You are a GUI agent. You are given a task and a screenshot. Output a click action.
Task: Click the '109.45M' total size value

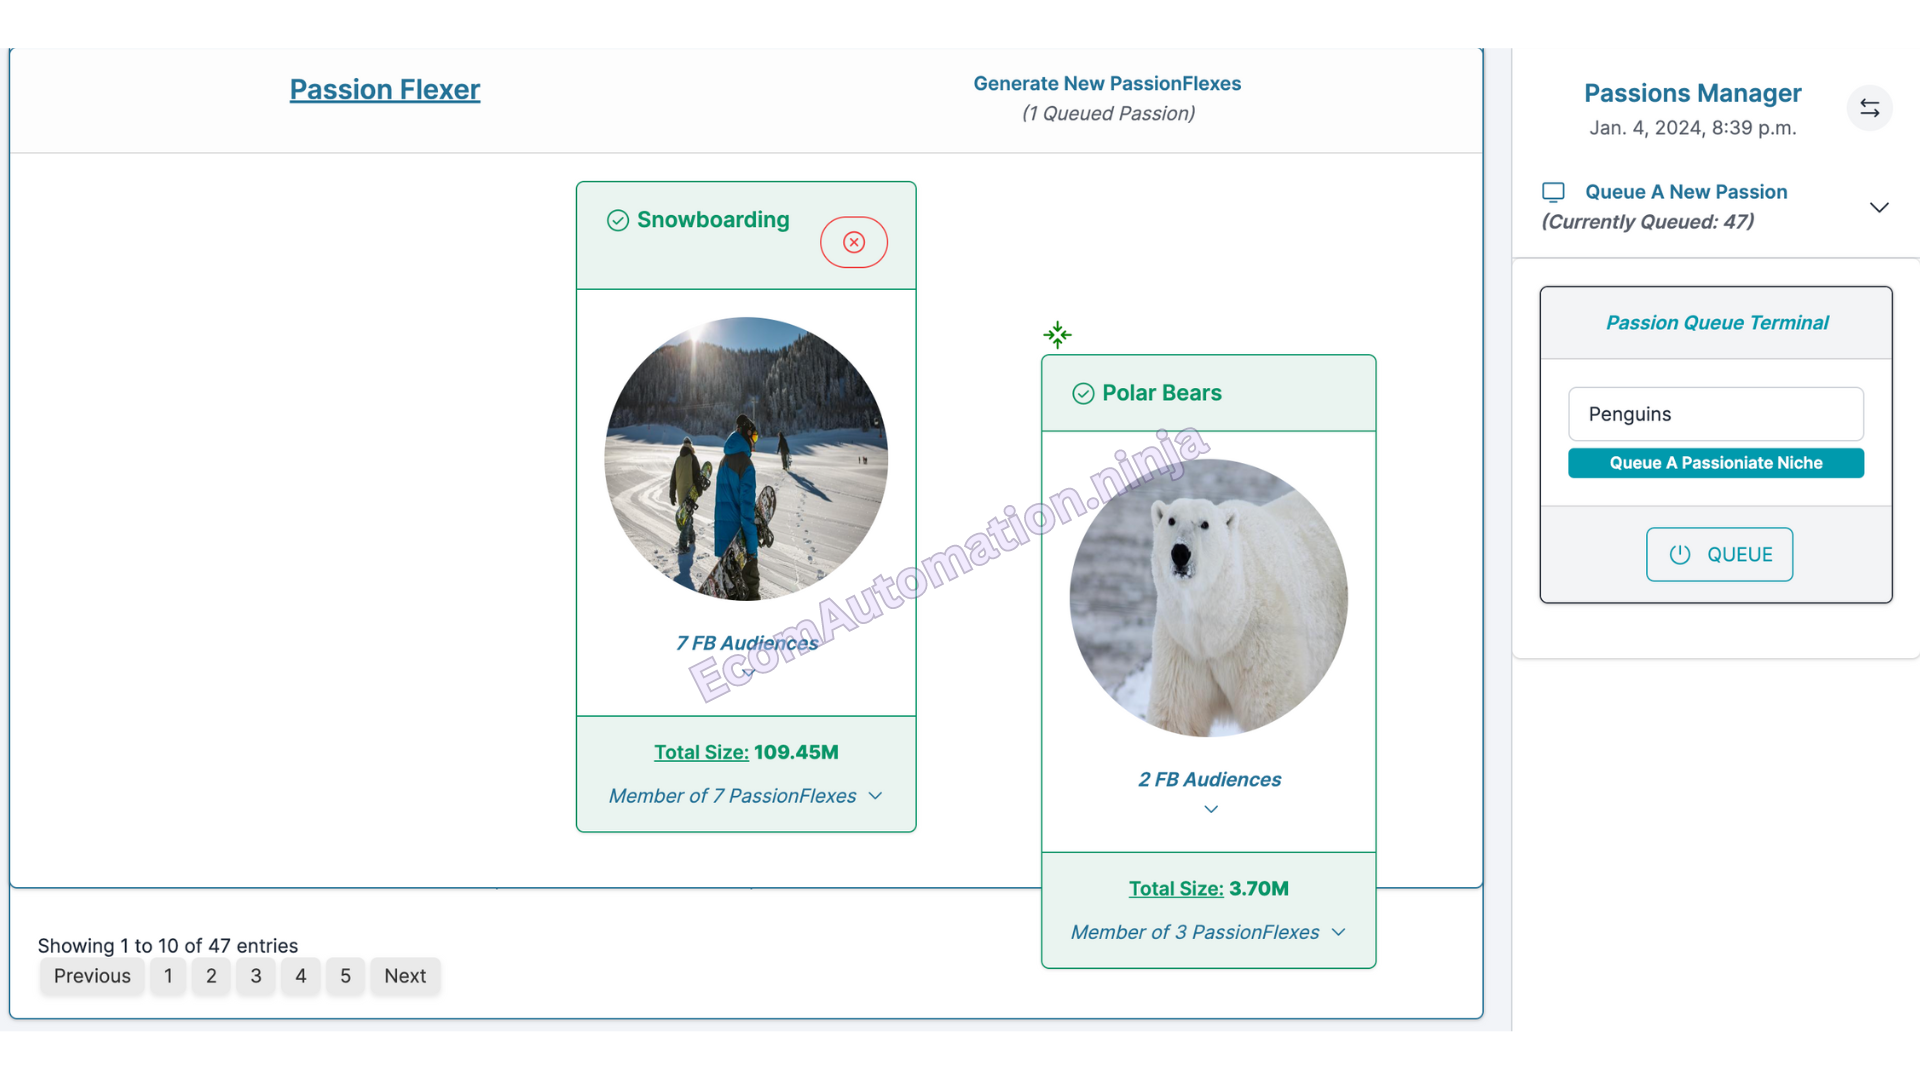pyautogui.click(x=796, y=752)
